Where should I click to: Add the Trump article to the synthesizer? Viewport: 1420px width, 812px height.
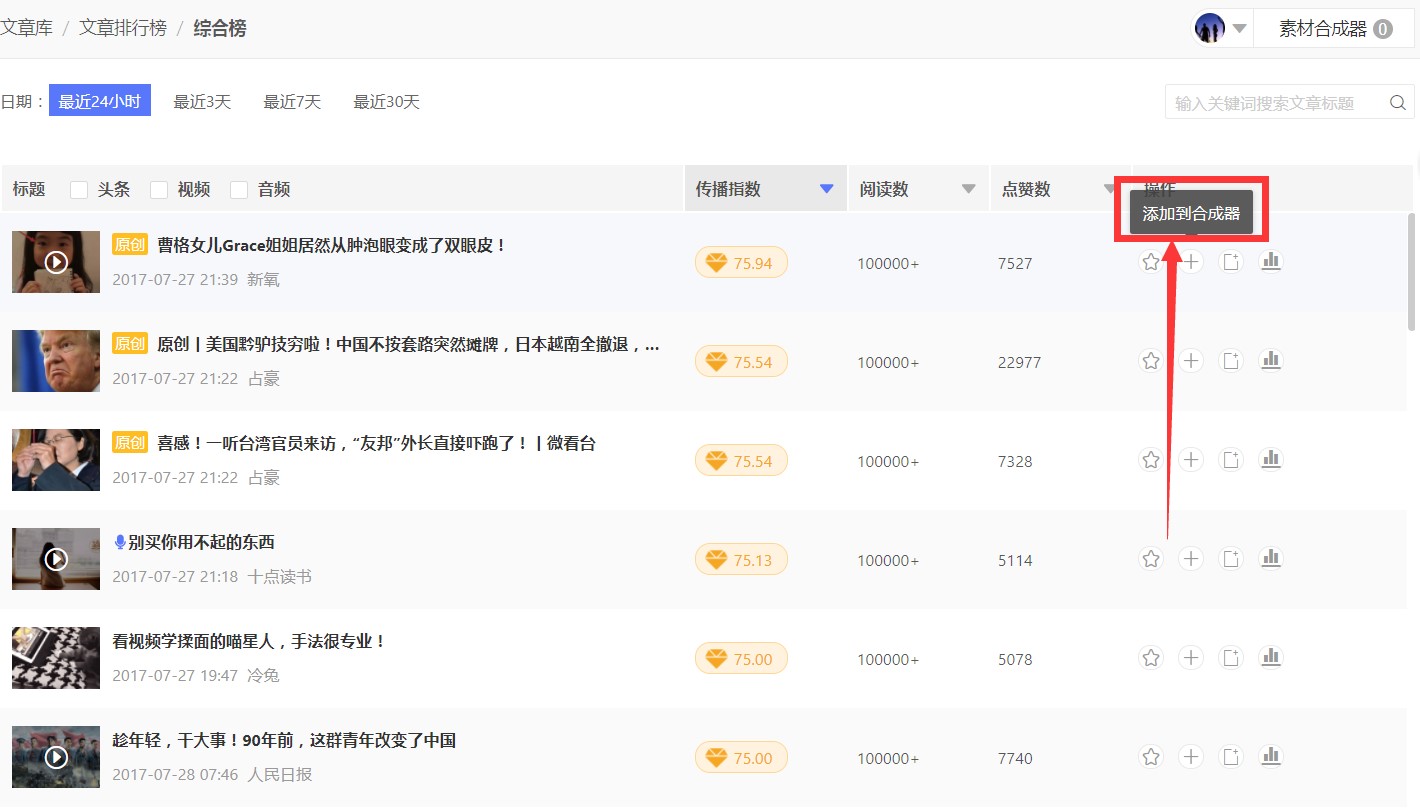pos(1190,361)
